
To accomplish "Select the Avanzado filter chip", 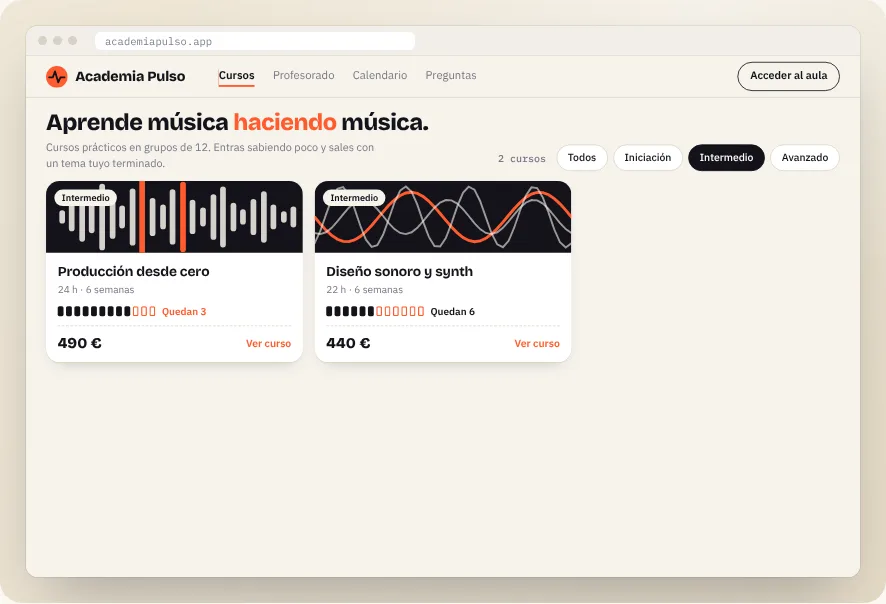I will tap(805, 158).
